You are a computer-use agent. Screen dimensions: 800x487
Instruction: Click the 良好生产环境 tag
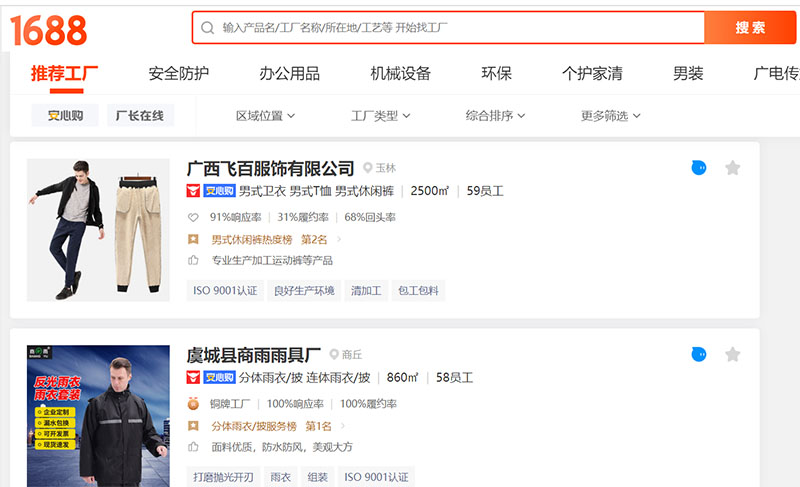tap(304, 291)
